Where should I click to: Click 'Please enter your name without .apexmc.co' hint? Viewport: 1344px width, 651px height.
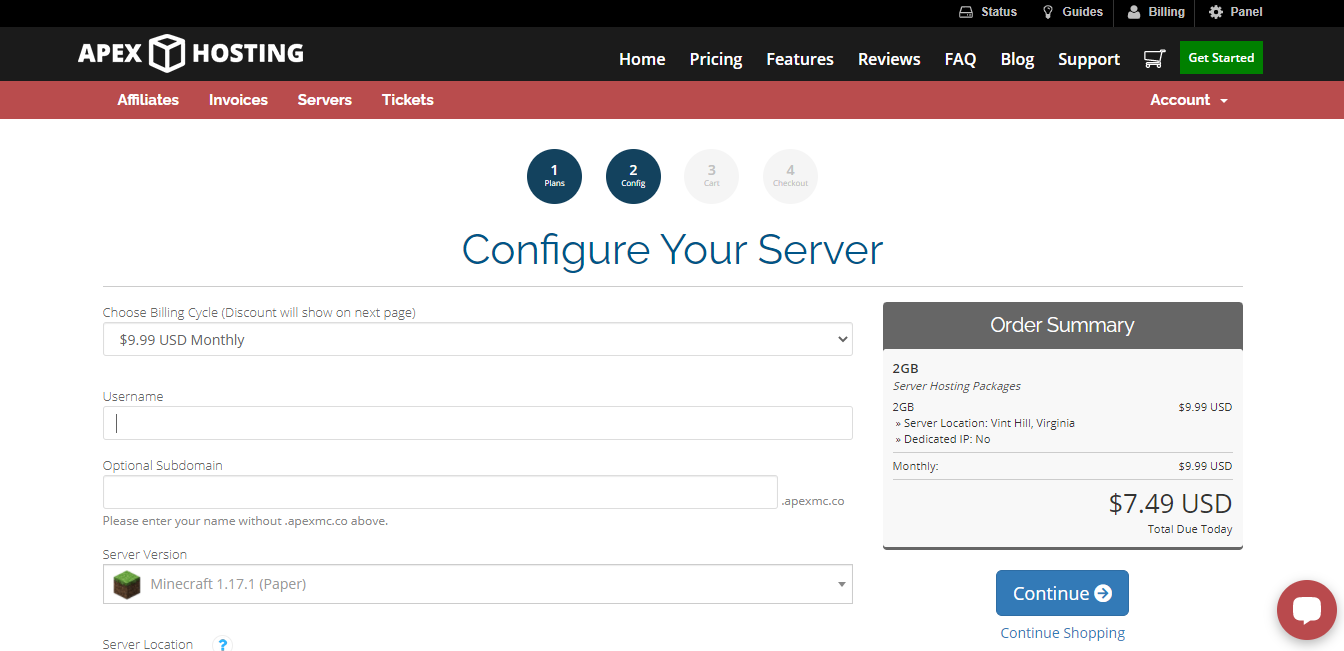[x=245, y=521]
